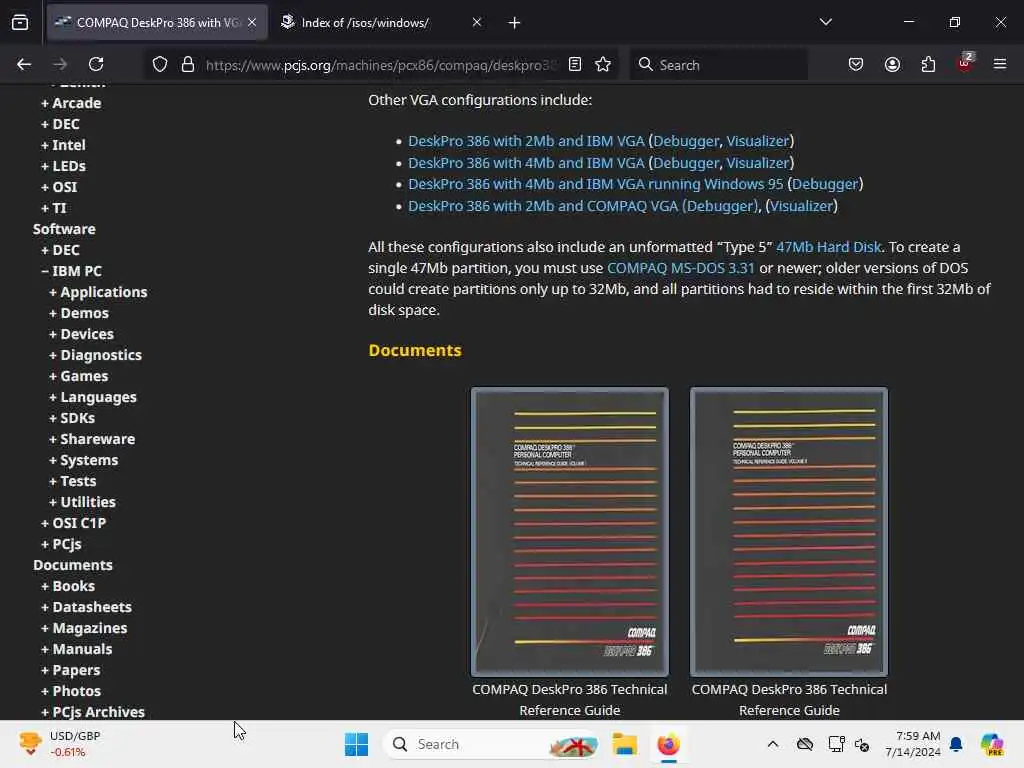Expand the Utilities sidebar entry
The image size is (1024, 768).
point(82,502)
